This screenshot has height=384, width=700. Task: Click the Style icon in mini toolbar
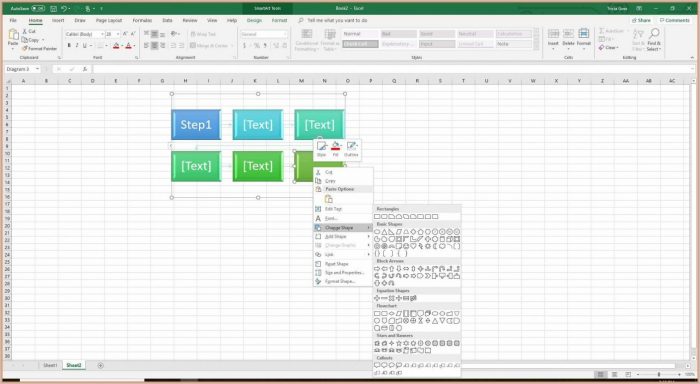point(321,146)
